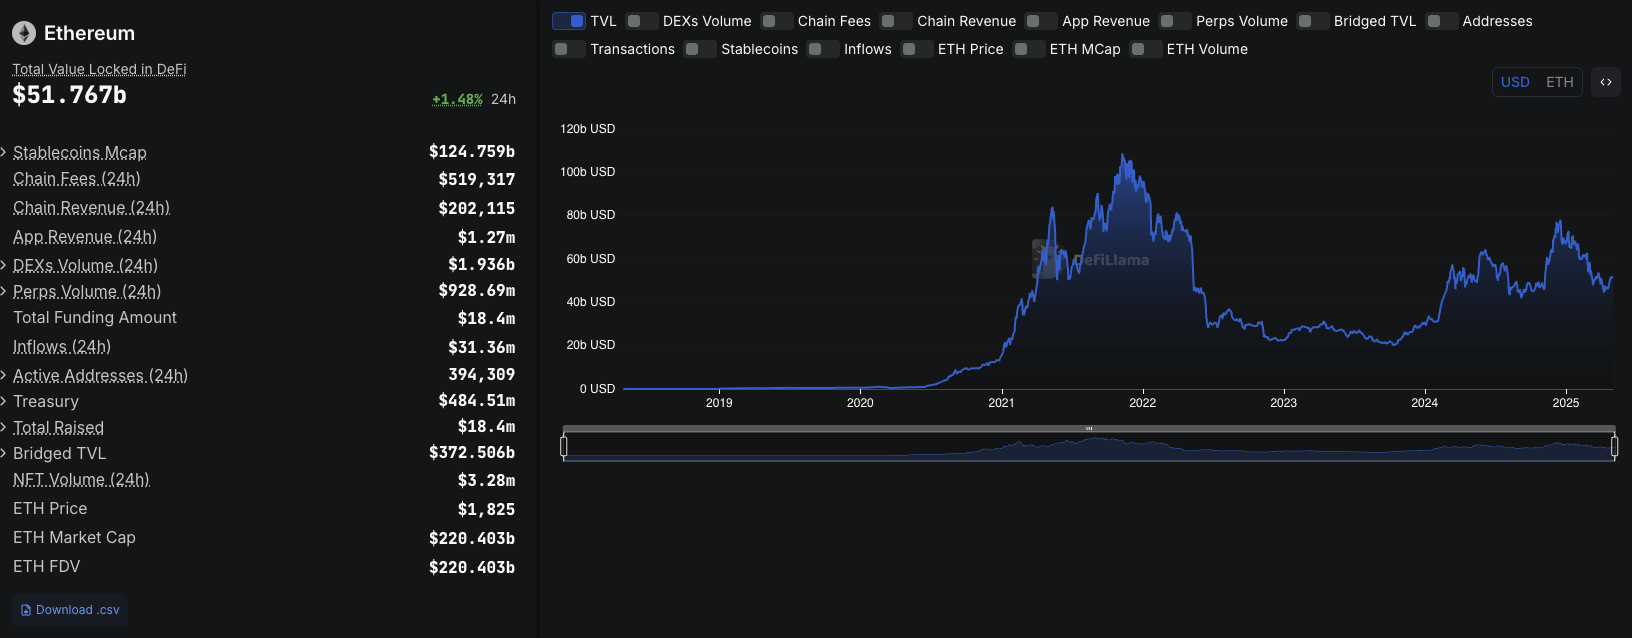Click the left handle of time range slider

(x=564, y=446)
